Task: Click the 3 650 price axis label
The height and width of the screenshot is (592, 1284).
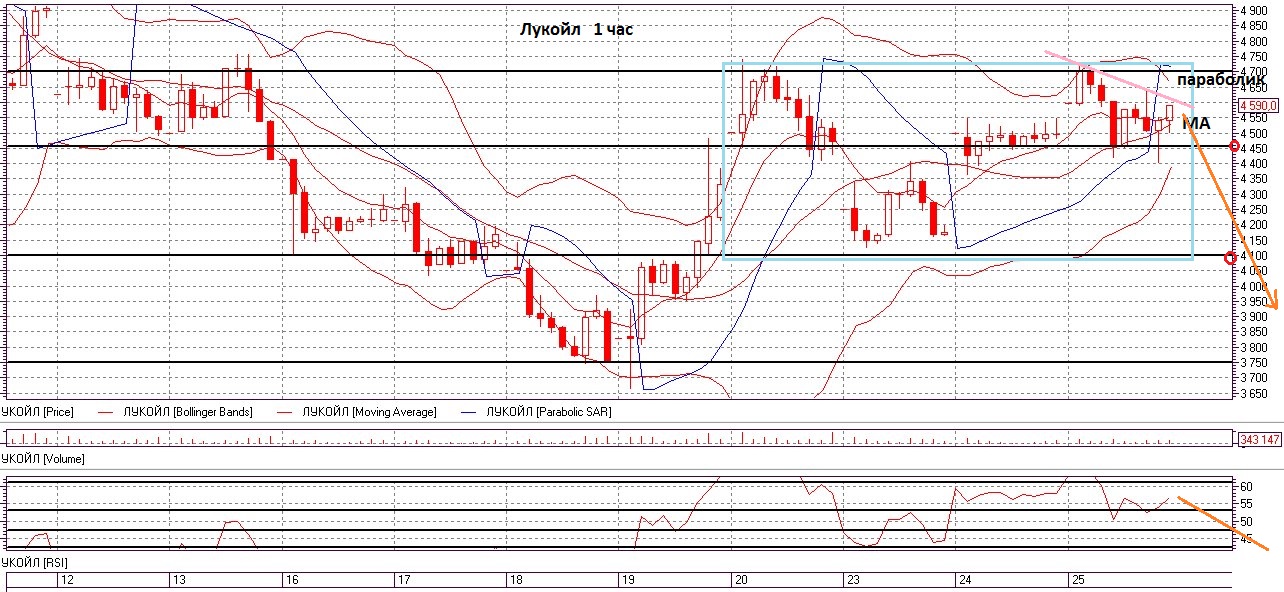Action: [1255, 393]
